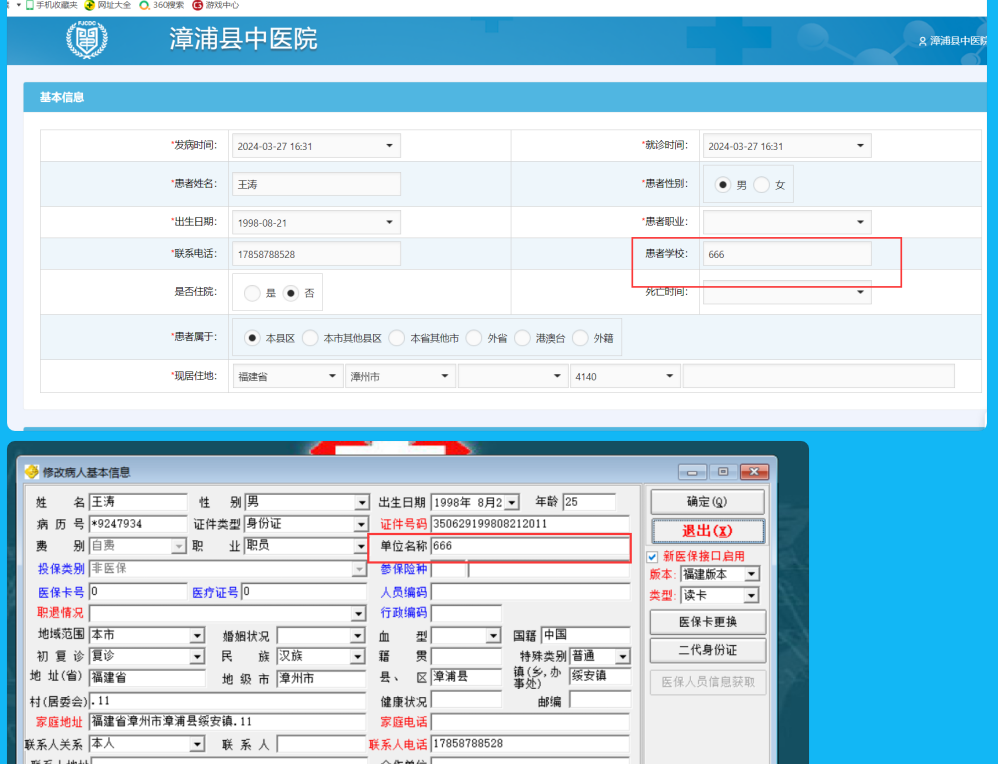This screenshot has height=764, width=998.
Task: Open the 发病时间 date dropdown
Action: pos(389,146)
